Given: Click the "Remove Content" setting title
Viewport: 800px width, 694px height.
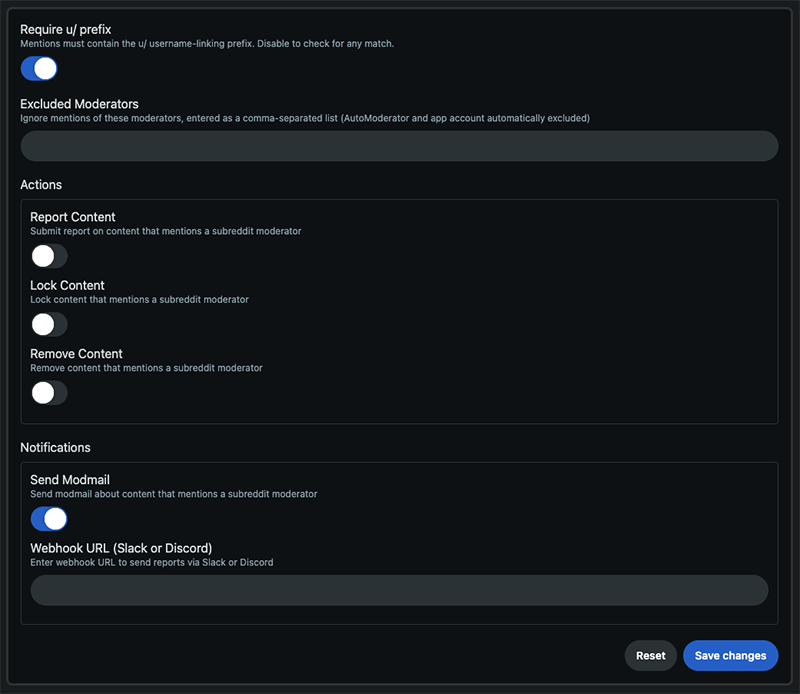Looking at the screenshot, I should point(76,354).
